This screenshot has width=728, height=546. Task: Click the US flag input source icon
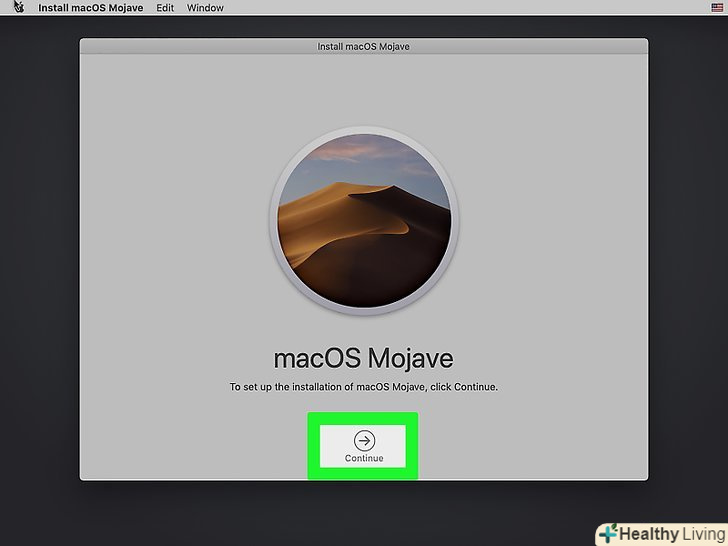[717, 7]
